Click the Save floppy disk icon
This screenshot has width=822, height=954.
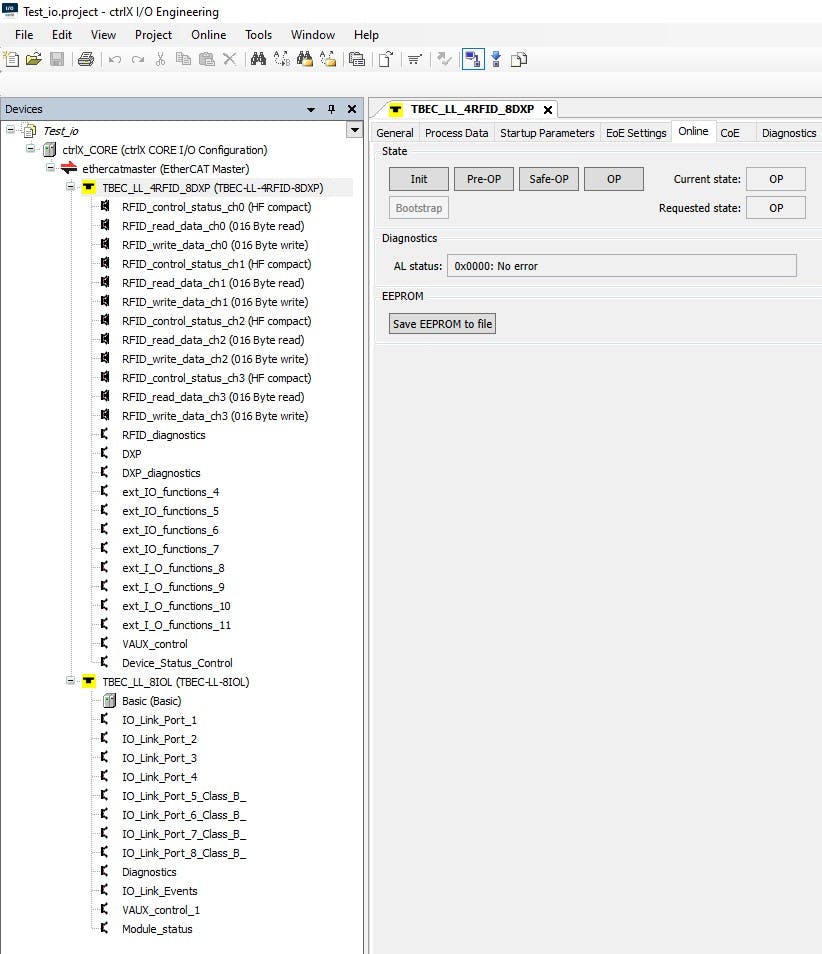[57, 59]
